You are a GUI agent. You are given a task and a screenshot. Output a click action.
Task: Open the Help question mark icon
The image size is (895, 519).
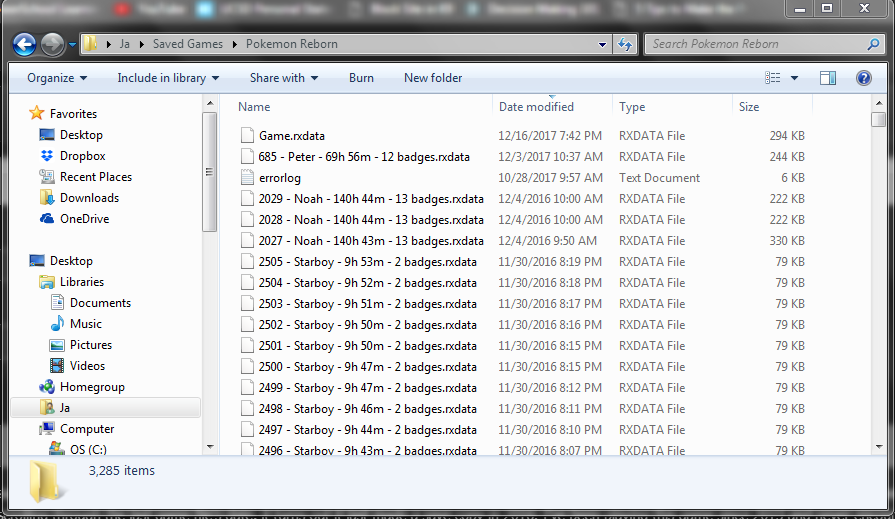point(863,78)
